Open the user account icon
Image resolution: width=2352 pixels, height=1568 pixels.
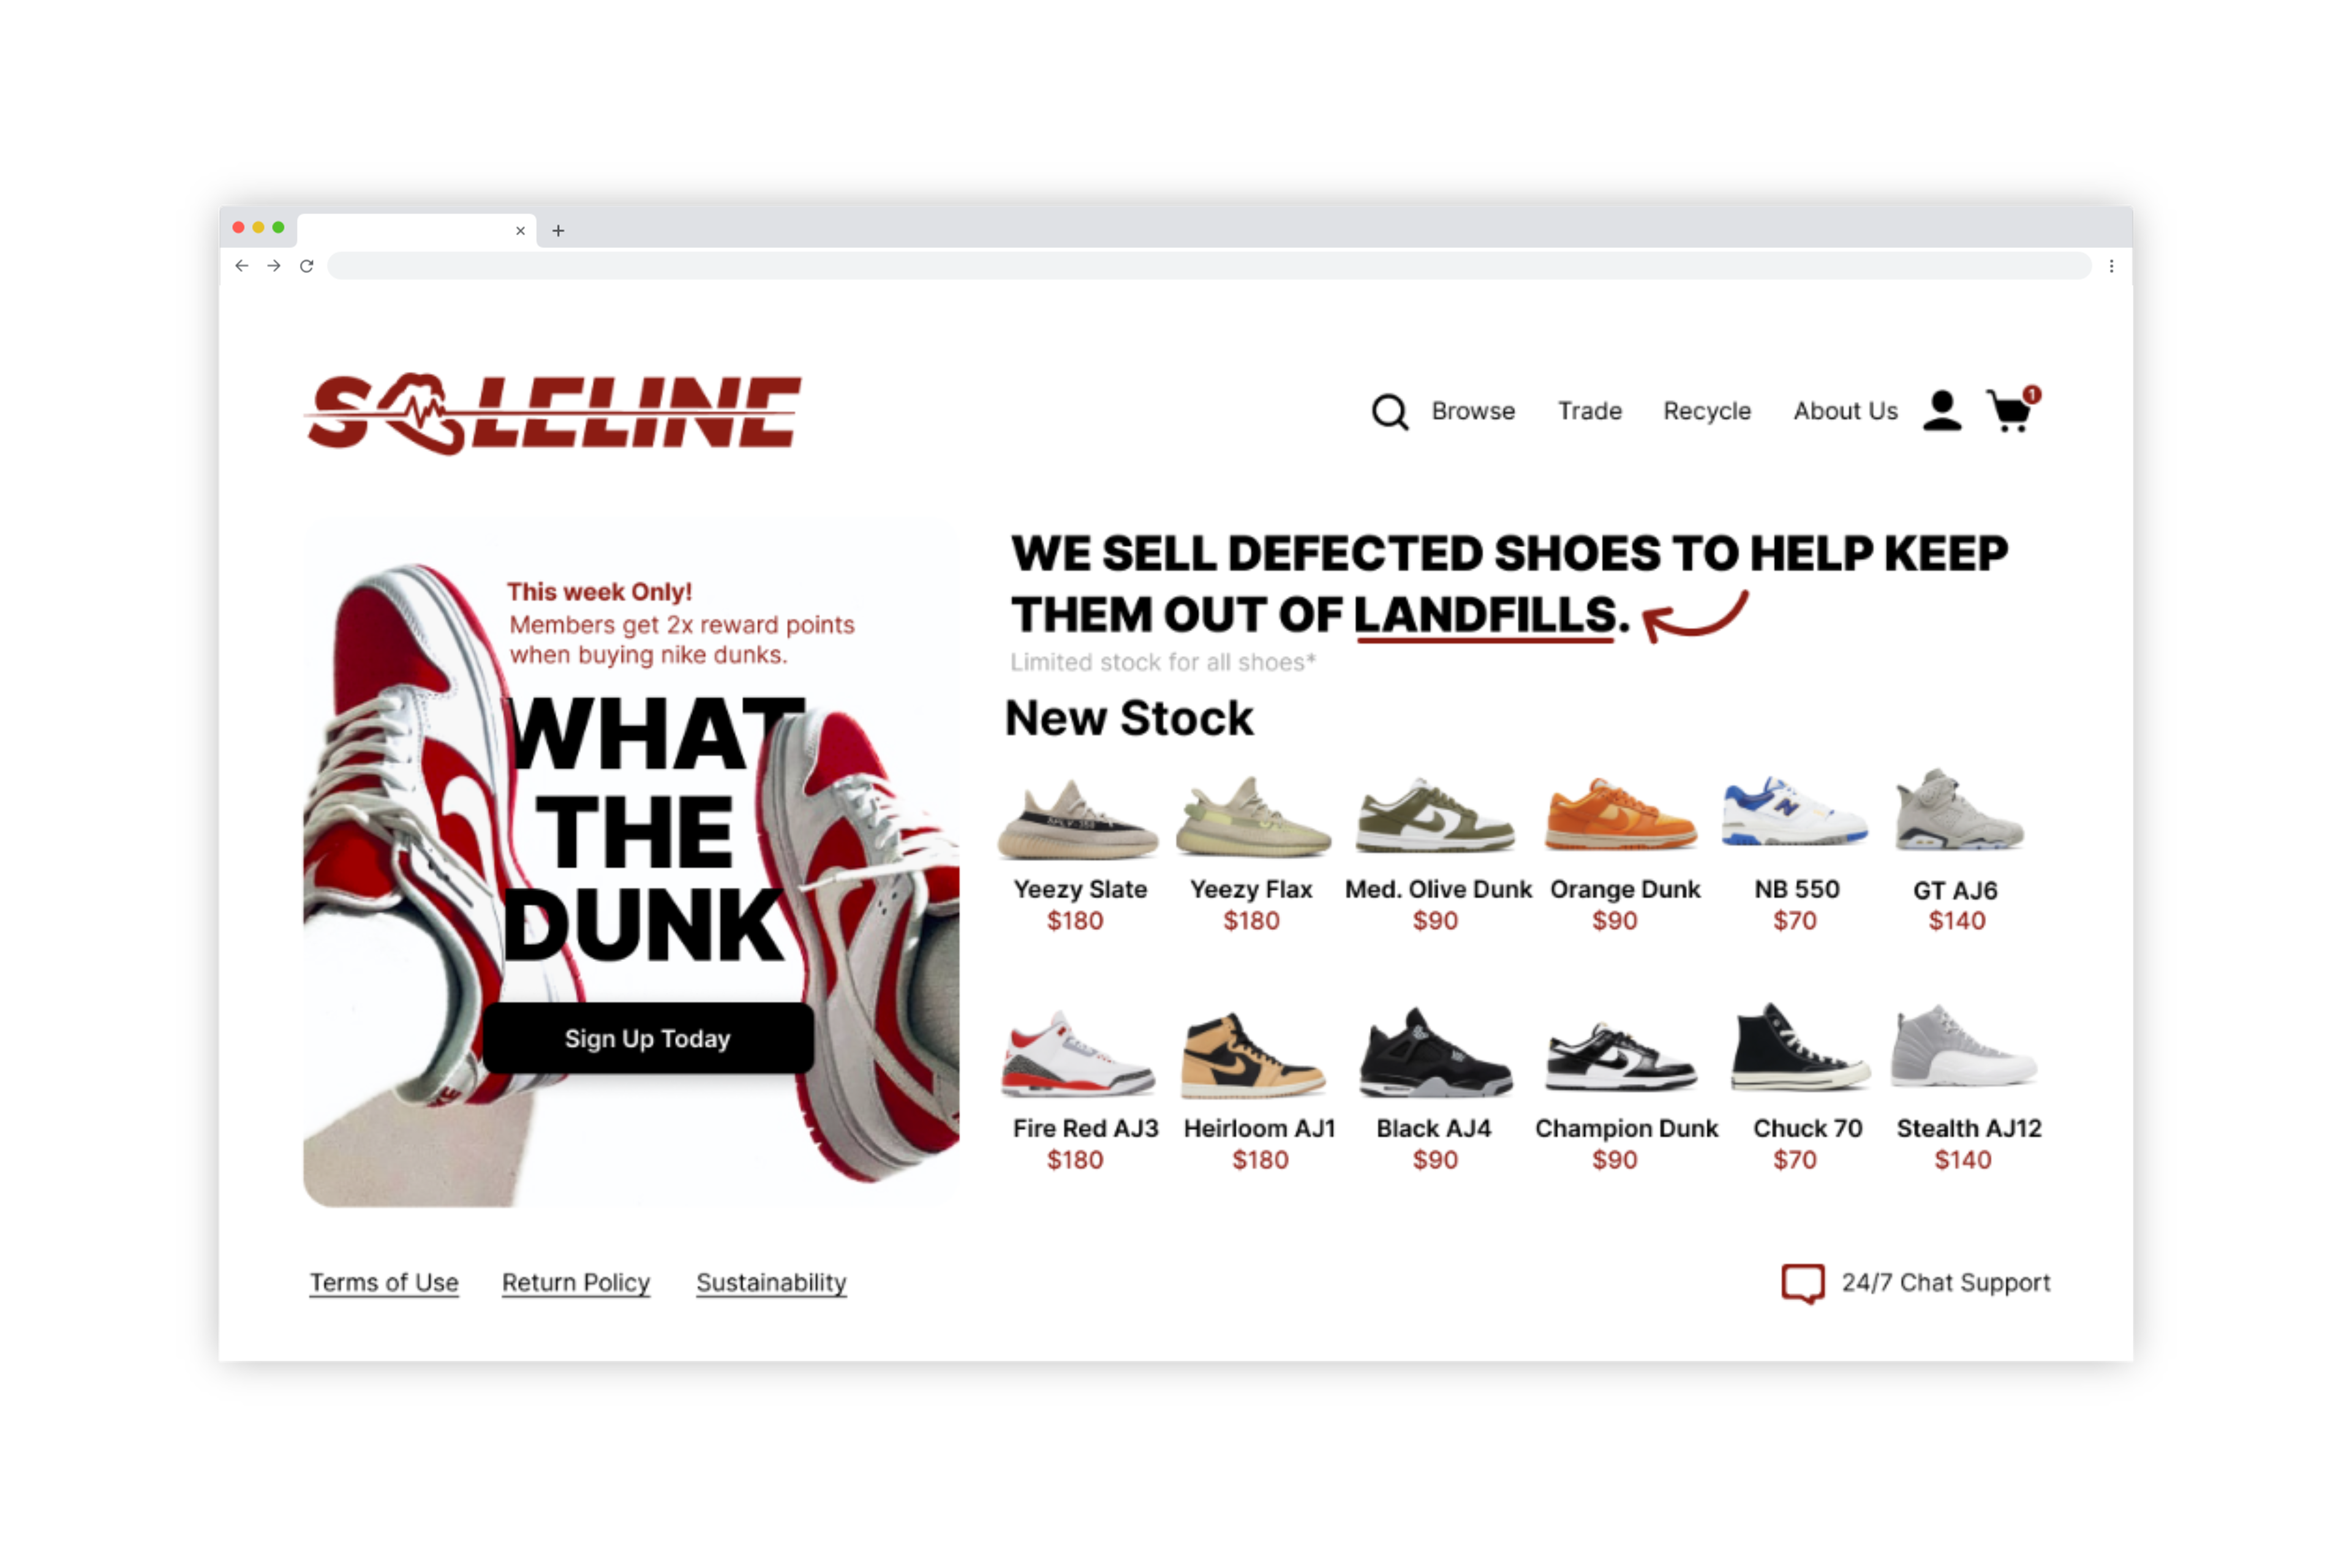click(1942, 411)
